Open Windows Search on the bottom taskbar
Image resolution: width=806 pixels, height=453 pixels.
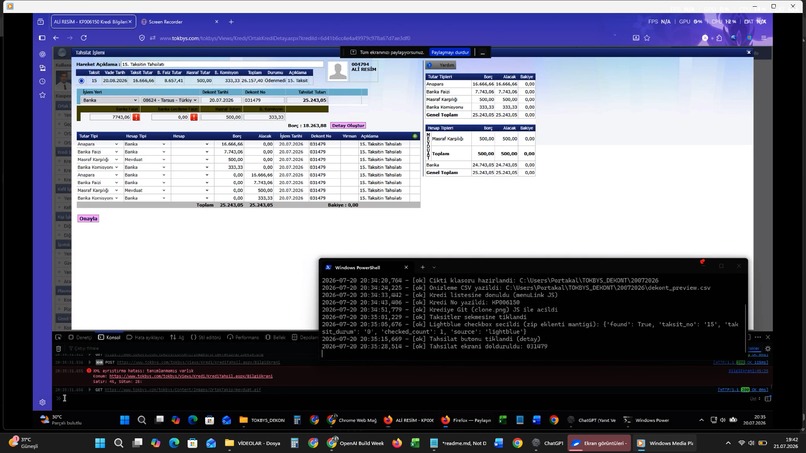[119, 443]
